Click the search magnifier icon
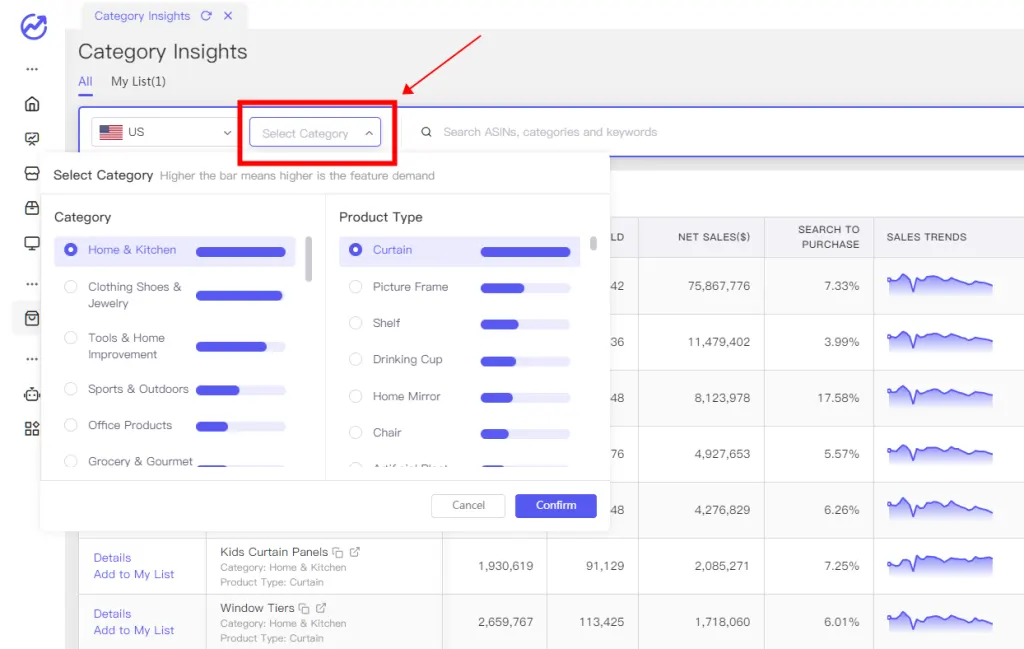Image resolution: width=1024 pixels, height=649 pixels. (x=426, y=132)
